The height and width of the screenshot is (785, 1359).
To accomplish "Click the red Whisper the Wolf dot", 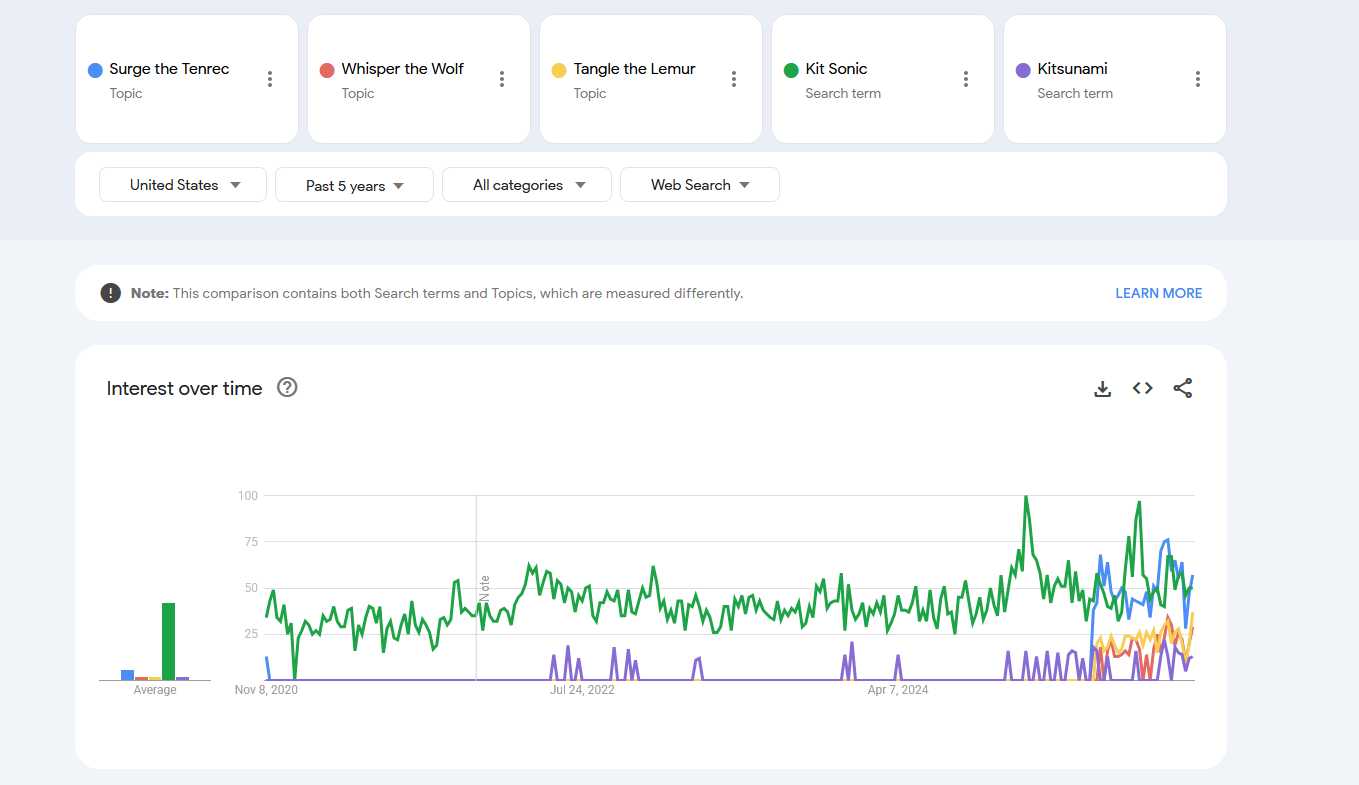I will 327,70.
